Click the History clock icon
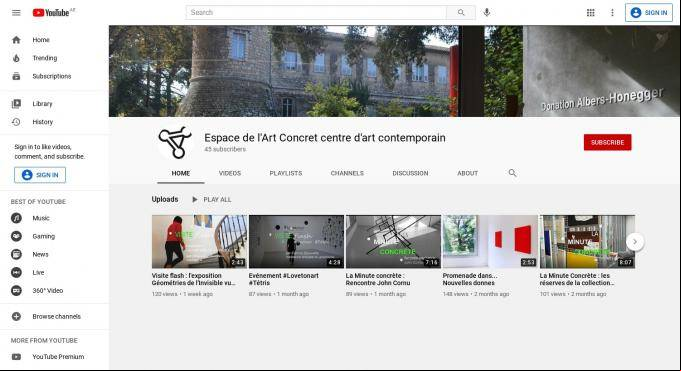681x371 pixels. [16, 122]
